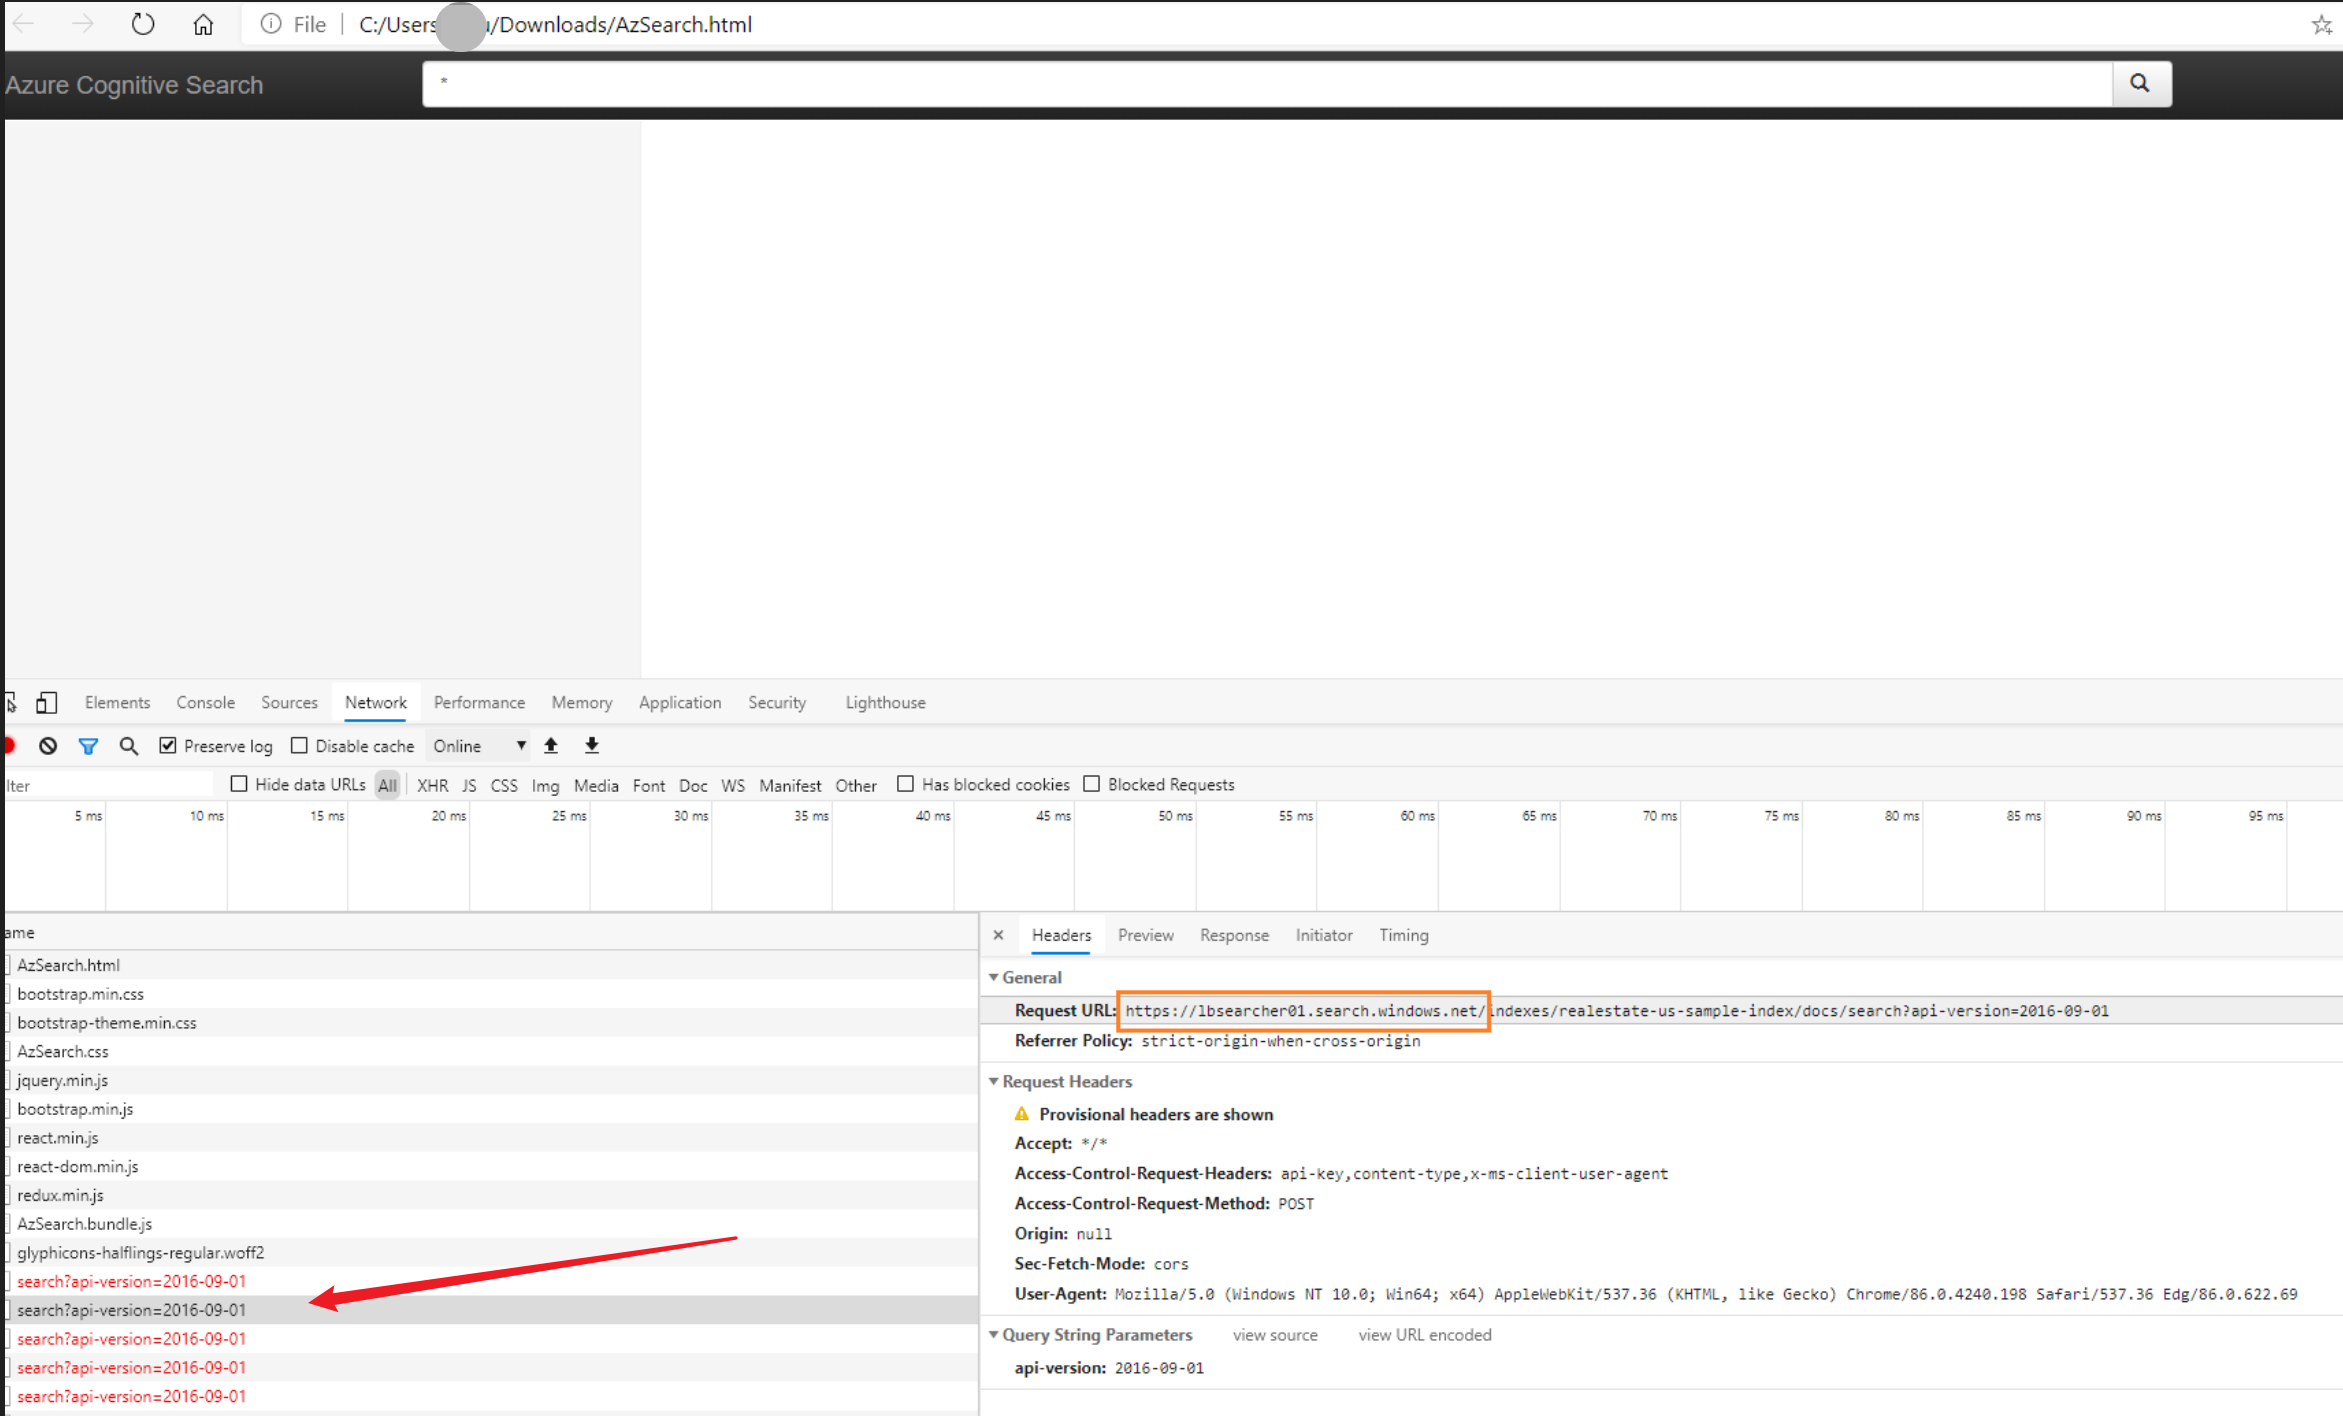Open the network search magnifier icon
The height and width of the screenshot is (1416, 2343).
129,746
